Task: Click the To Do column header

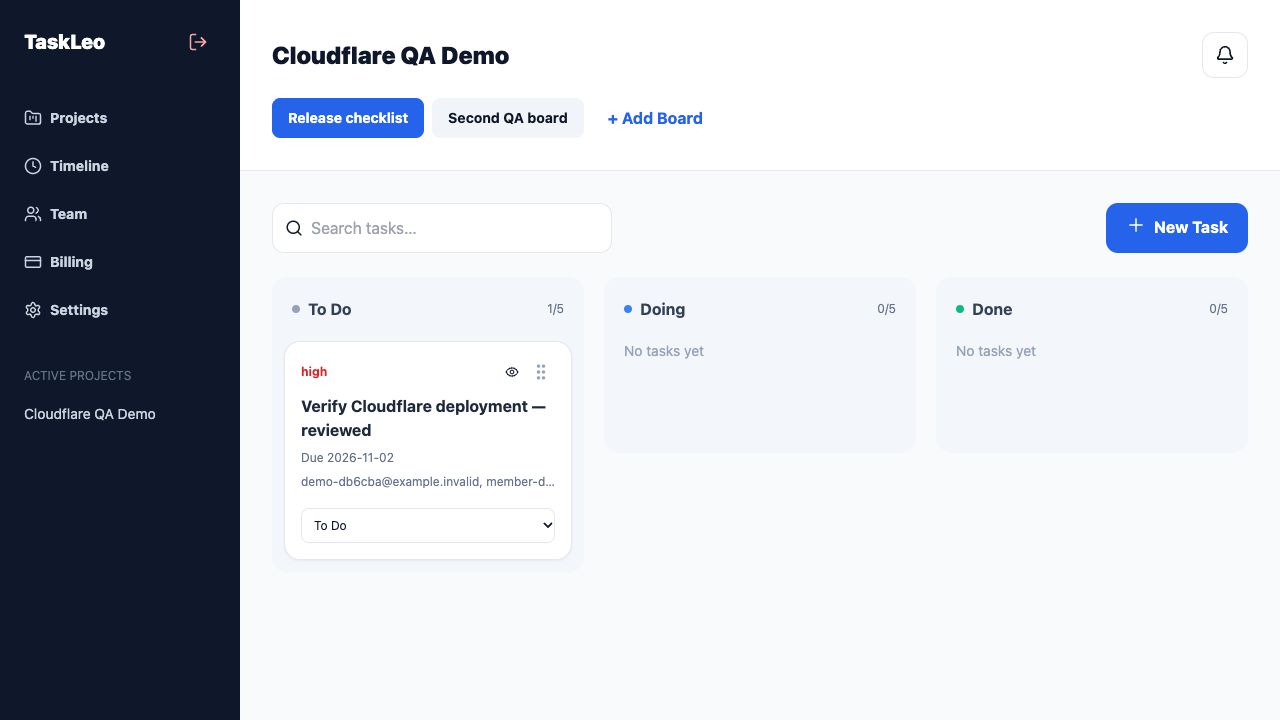Action: pyautogui.click(x=330, y=310)
